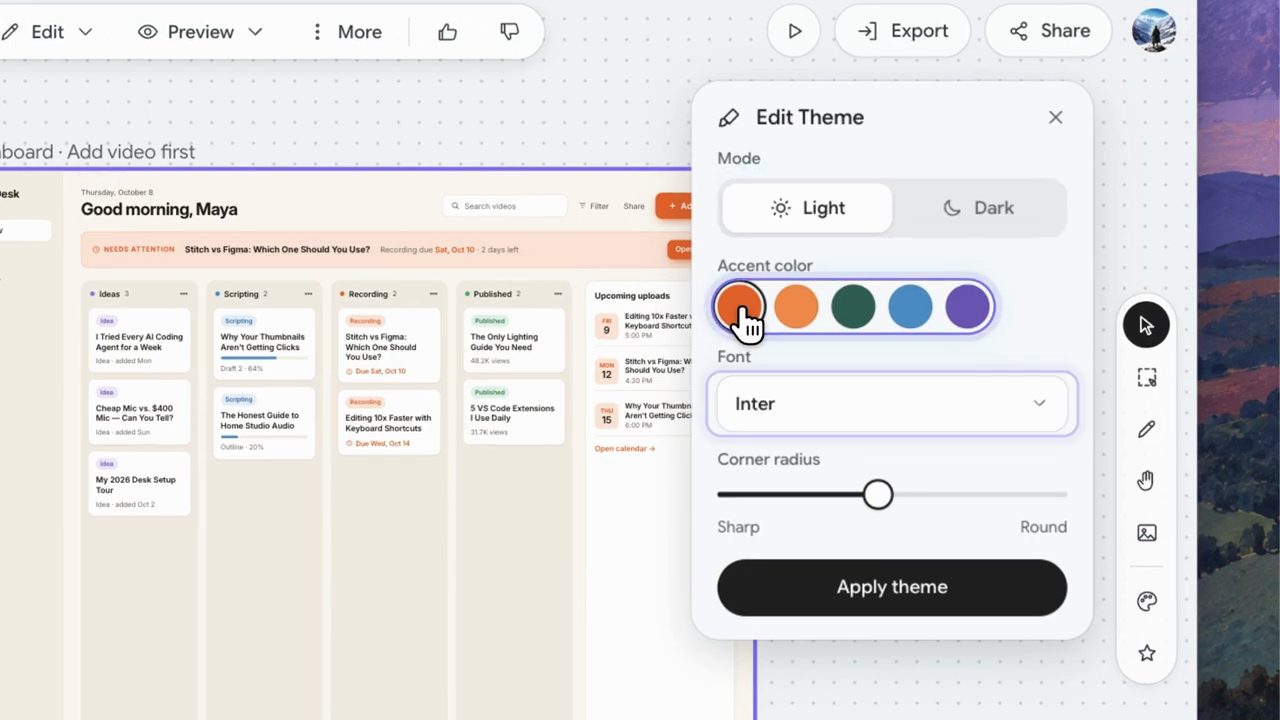Viewport: 1280px width, 720px height.
Task: Select the red-orange accent color swatch
Action: [x=740, y=306]
